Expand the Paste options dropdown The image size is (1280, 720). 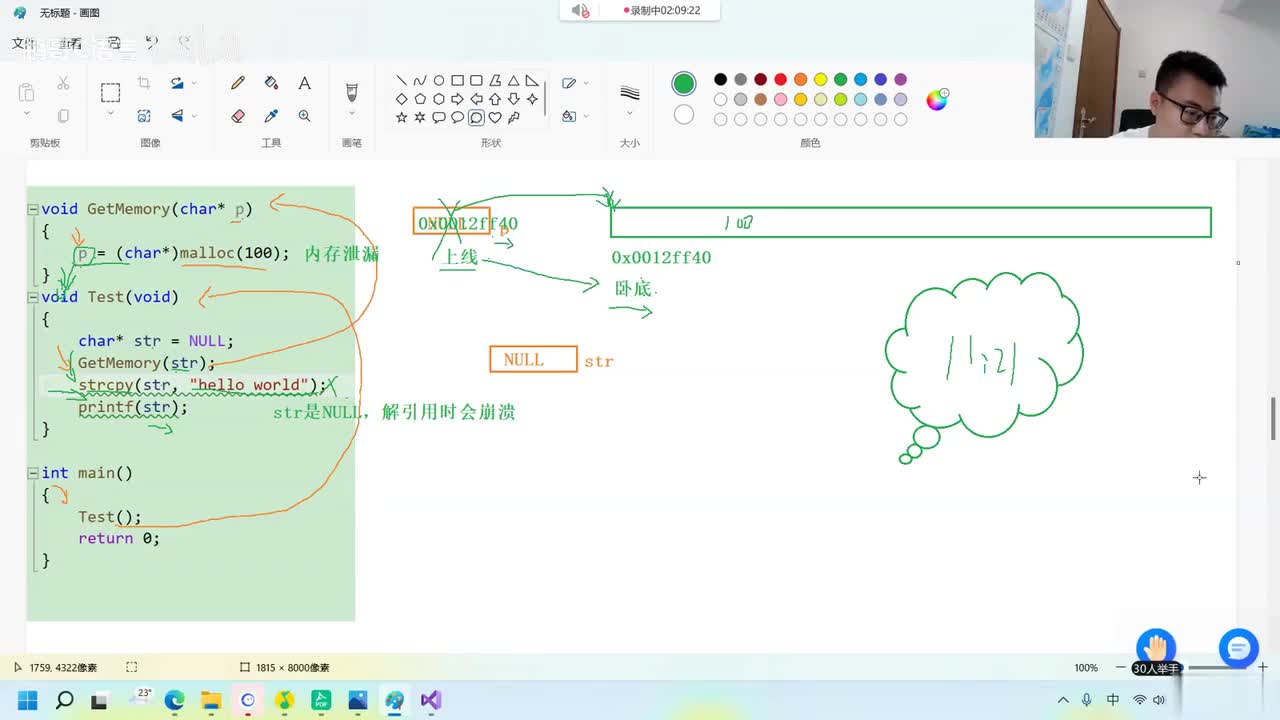click(x=26, y=114)
